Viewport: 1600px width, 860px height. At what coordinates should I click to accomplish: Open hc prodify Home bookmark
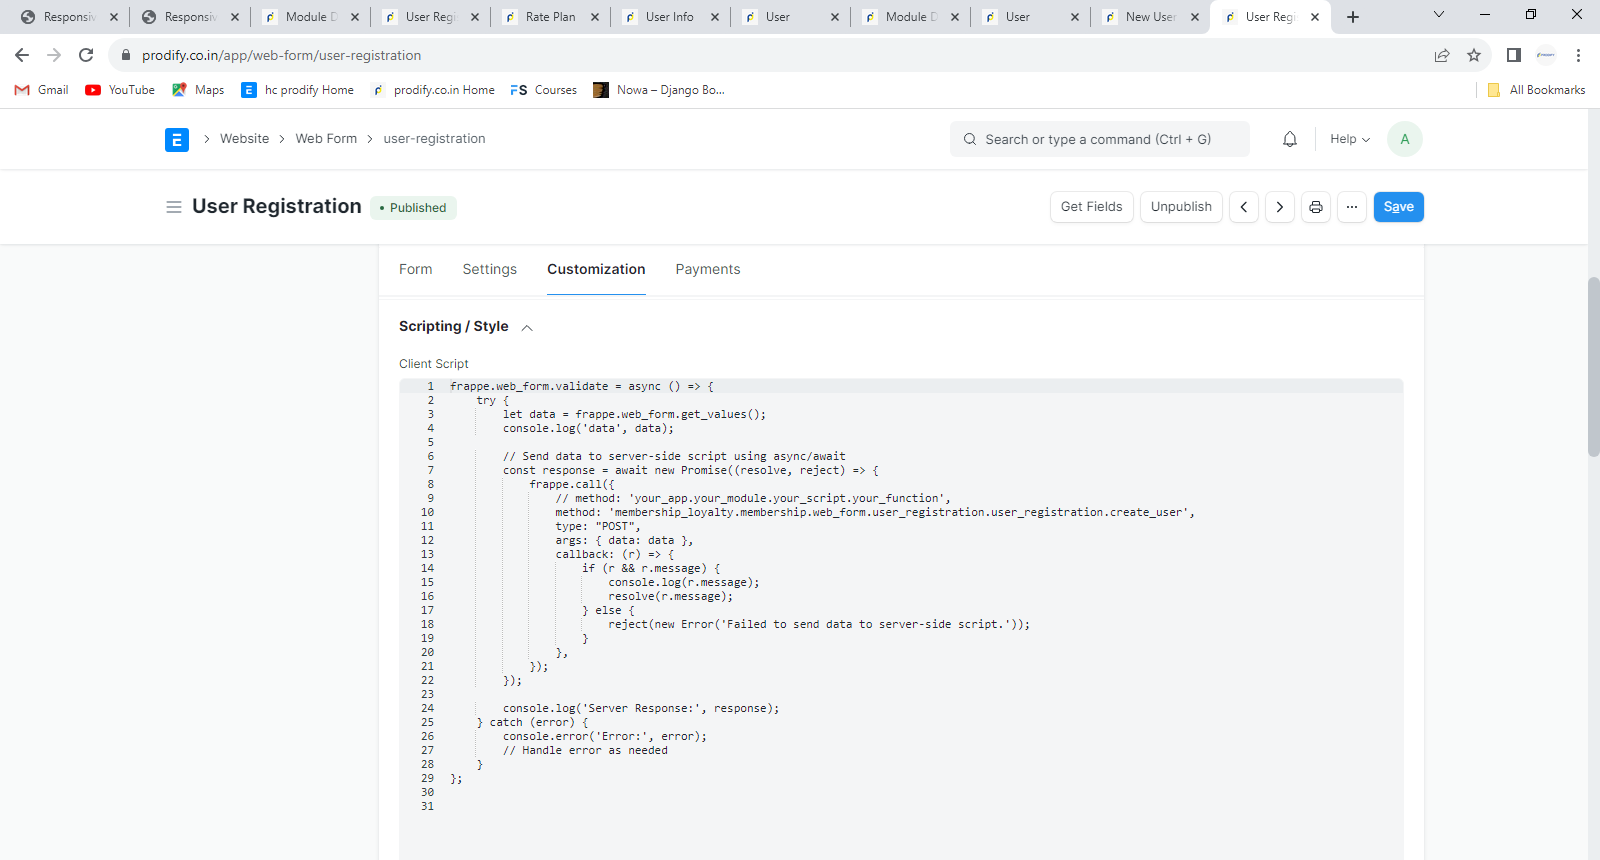click(298, 90)
